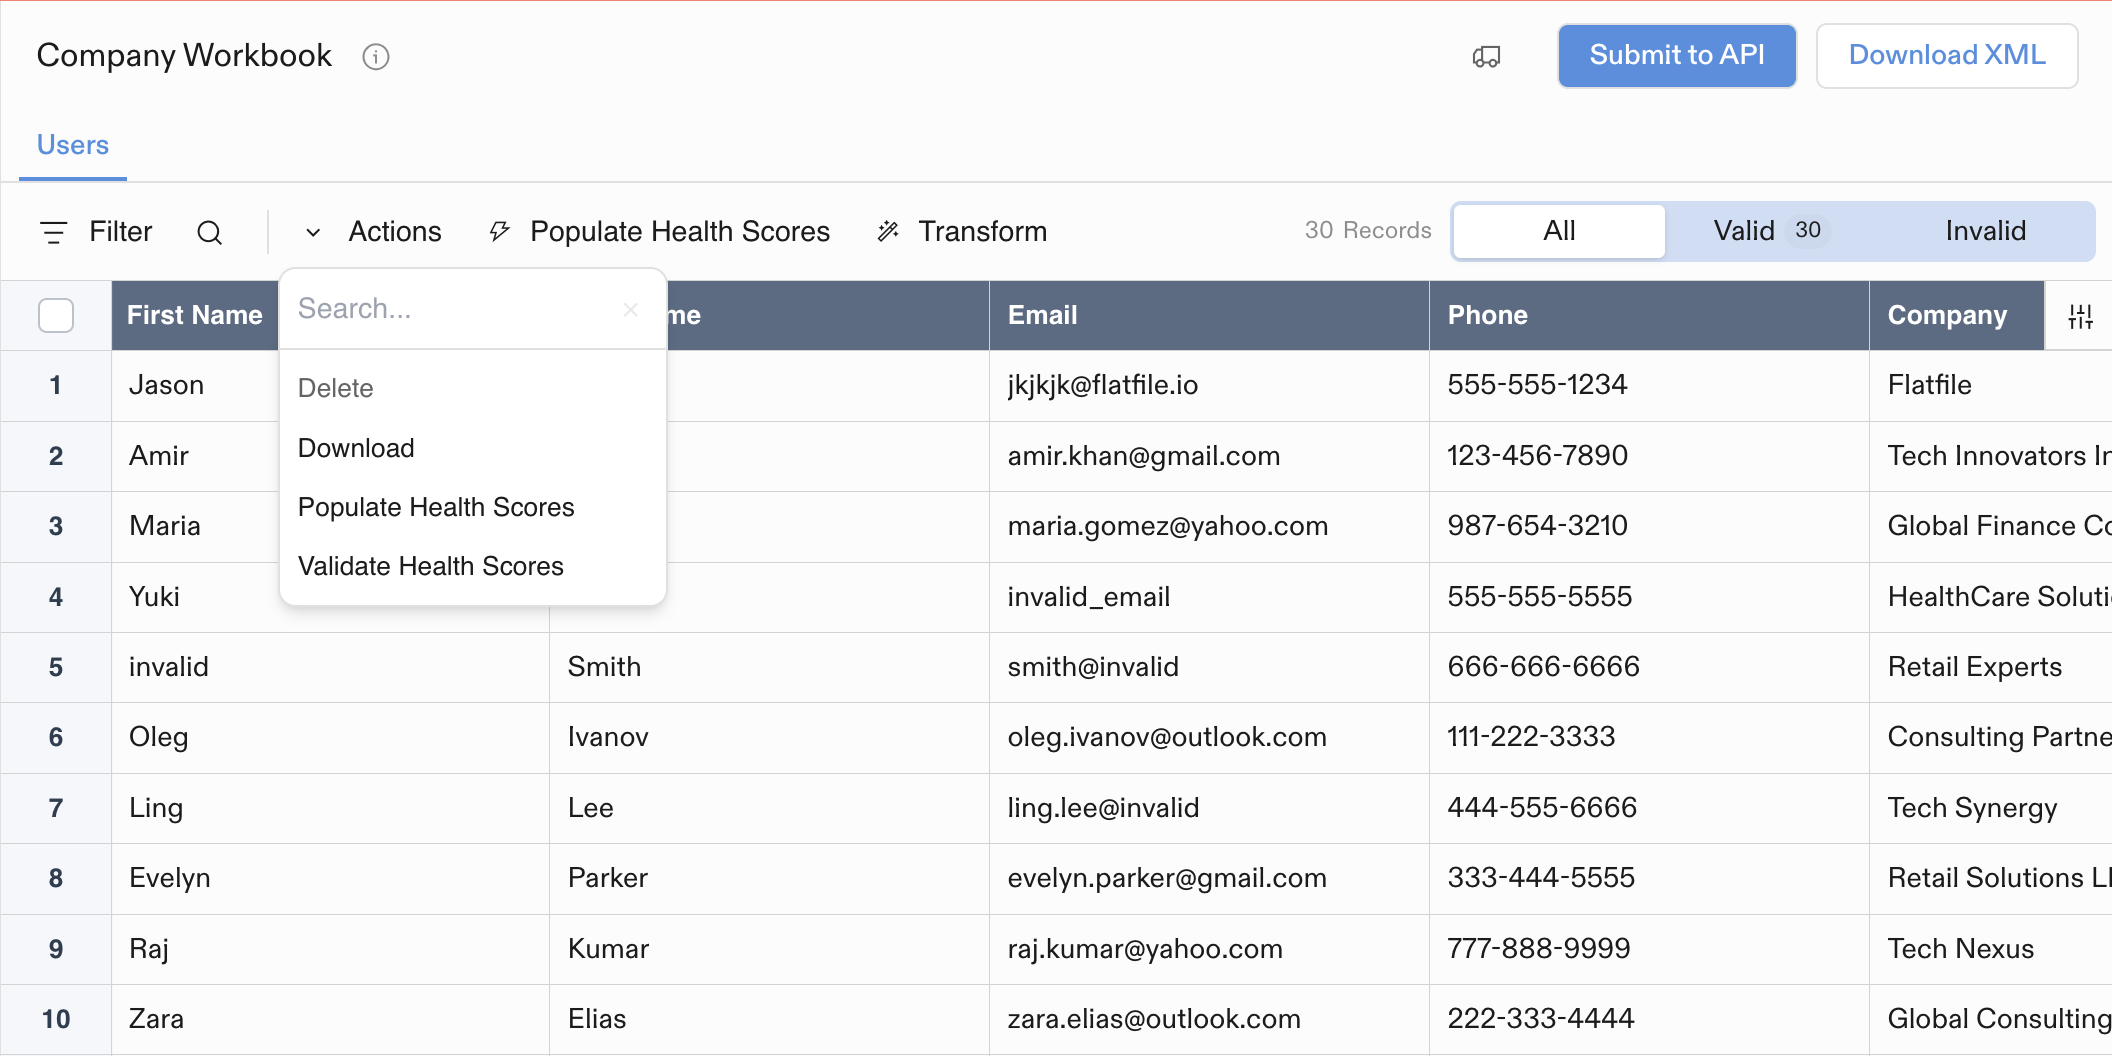Viewport: 2112px width, 1056px height.
Task: Click the Filter lines icon
Action: [54, 233]
